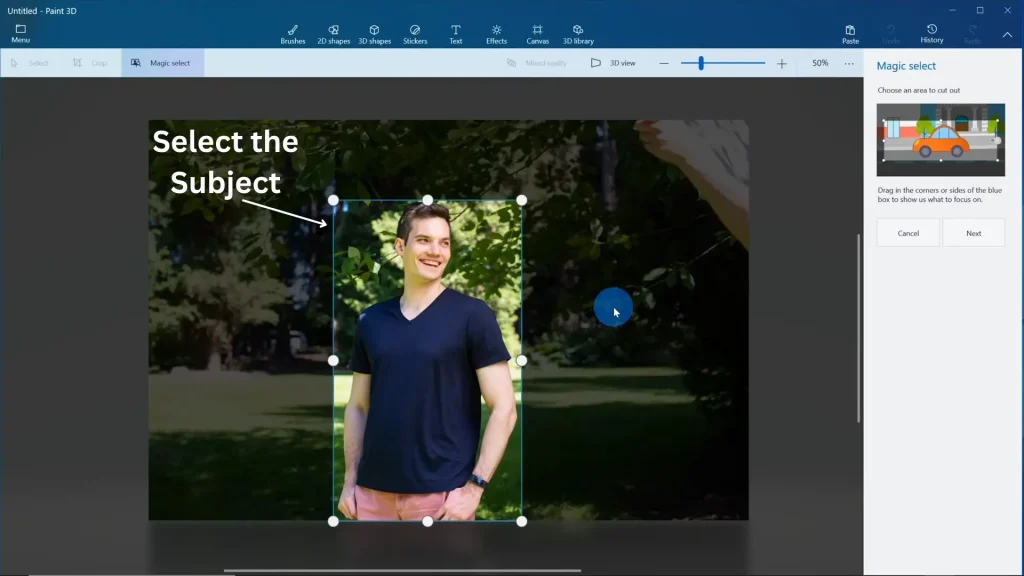
Task: Open the Menu
Action: (20, 34)
